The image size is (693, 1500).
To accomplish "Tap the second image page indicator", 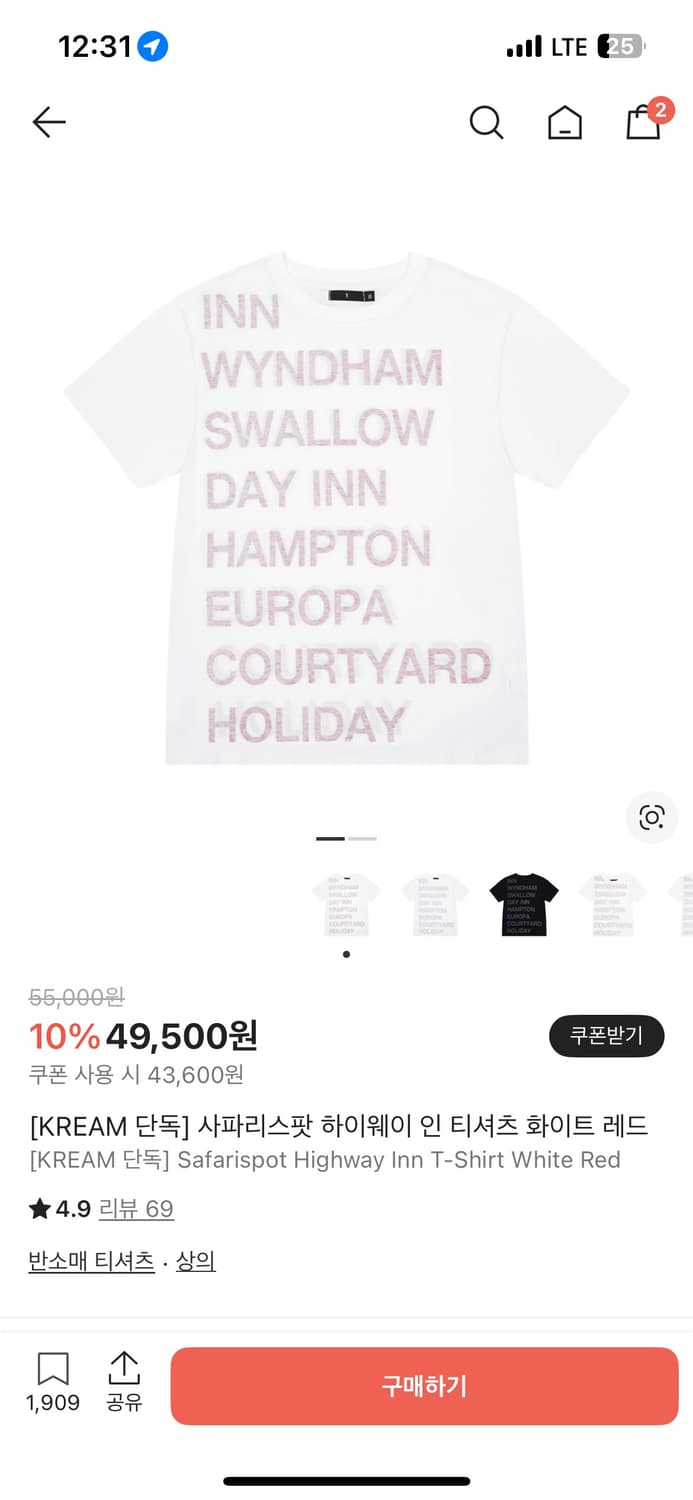I will click(362, 838).
